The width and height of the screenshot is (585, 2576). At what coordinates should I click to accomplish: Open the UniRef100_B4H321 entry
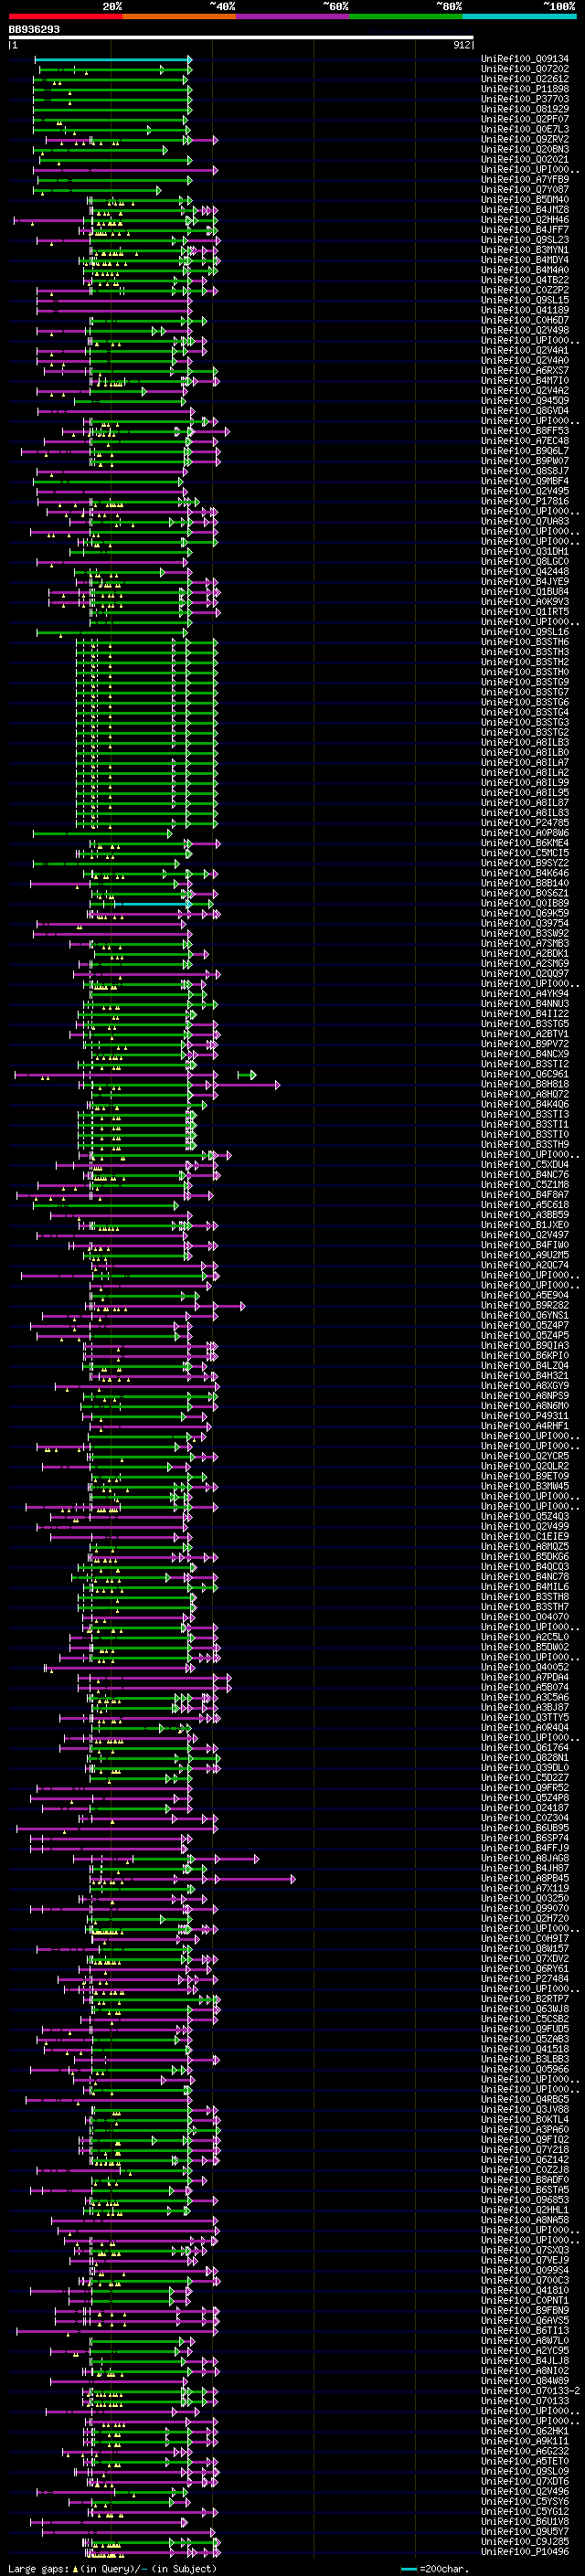[x=525, y=1376]
